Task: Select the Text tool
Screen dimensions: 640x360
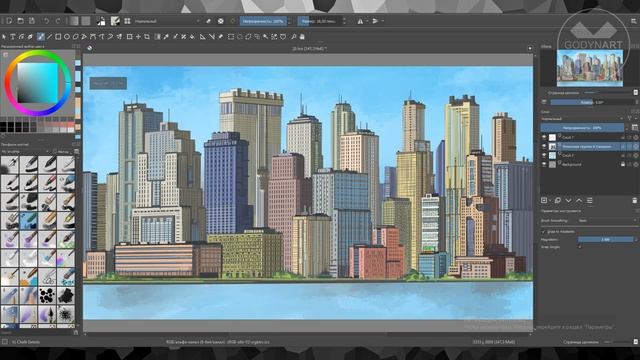Action: point(13,37)
